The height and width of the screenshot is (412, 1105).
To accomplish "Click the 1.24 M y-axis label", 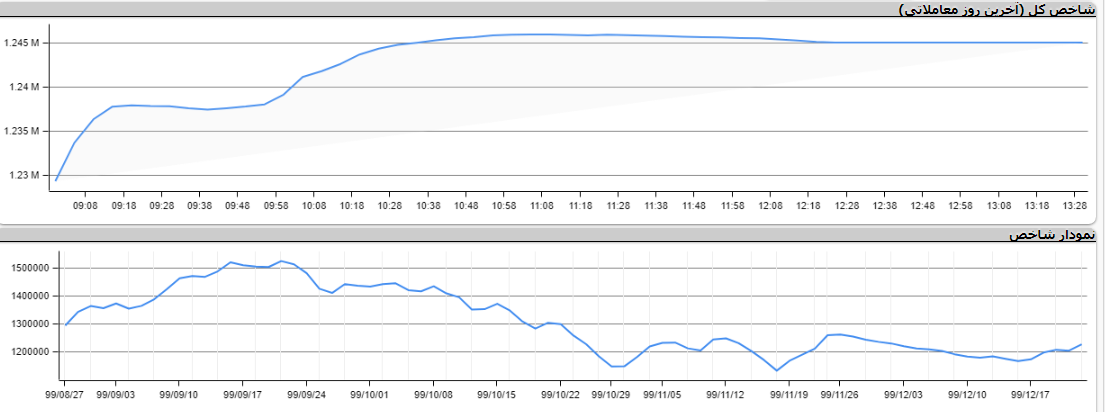I will (24, 87).
